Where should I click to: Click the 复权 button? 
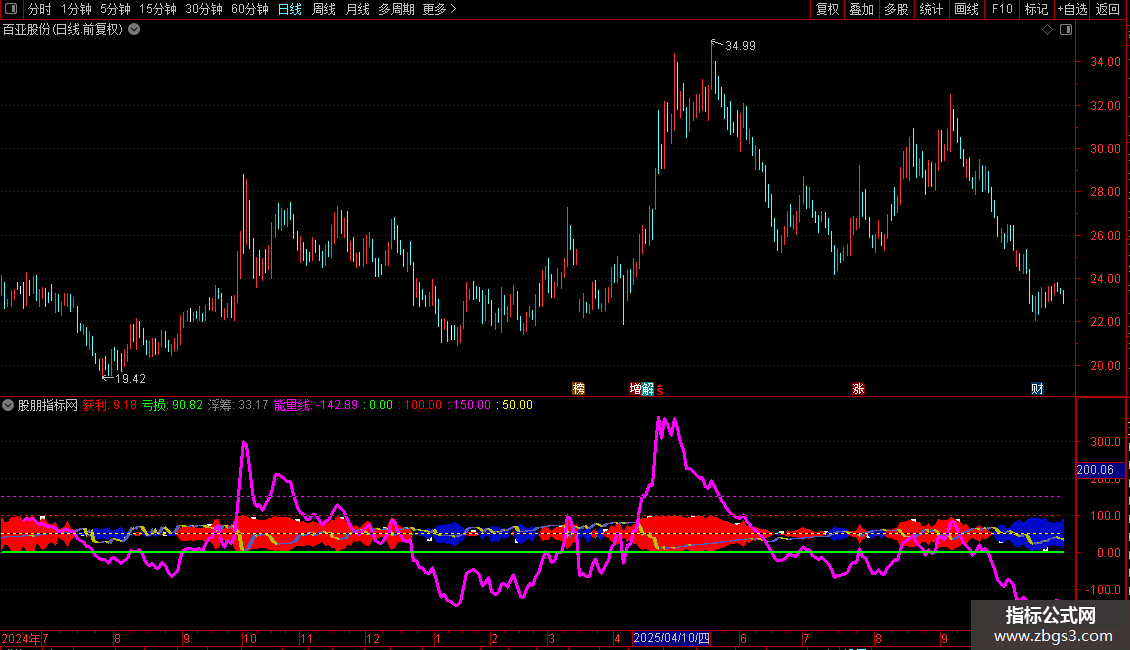click(827, 9)
